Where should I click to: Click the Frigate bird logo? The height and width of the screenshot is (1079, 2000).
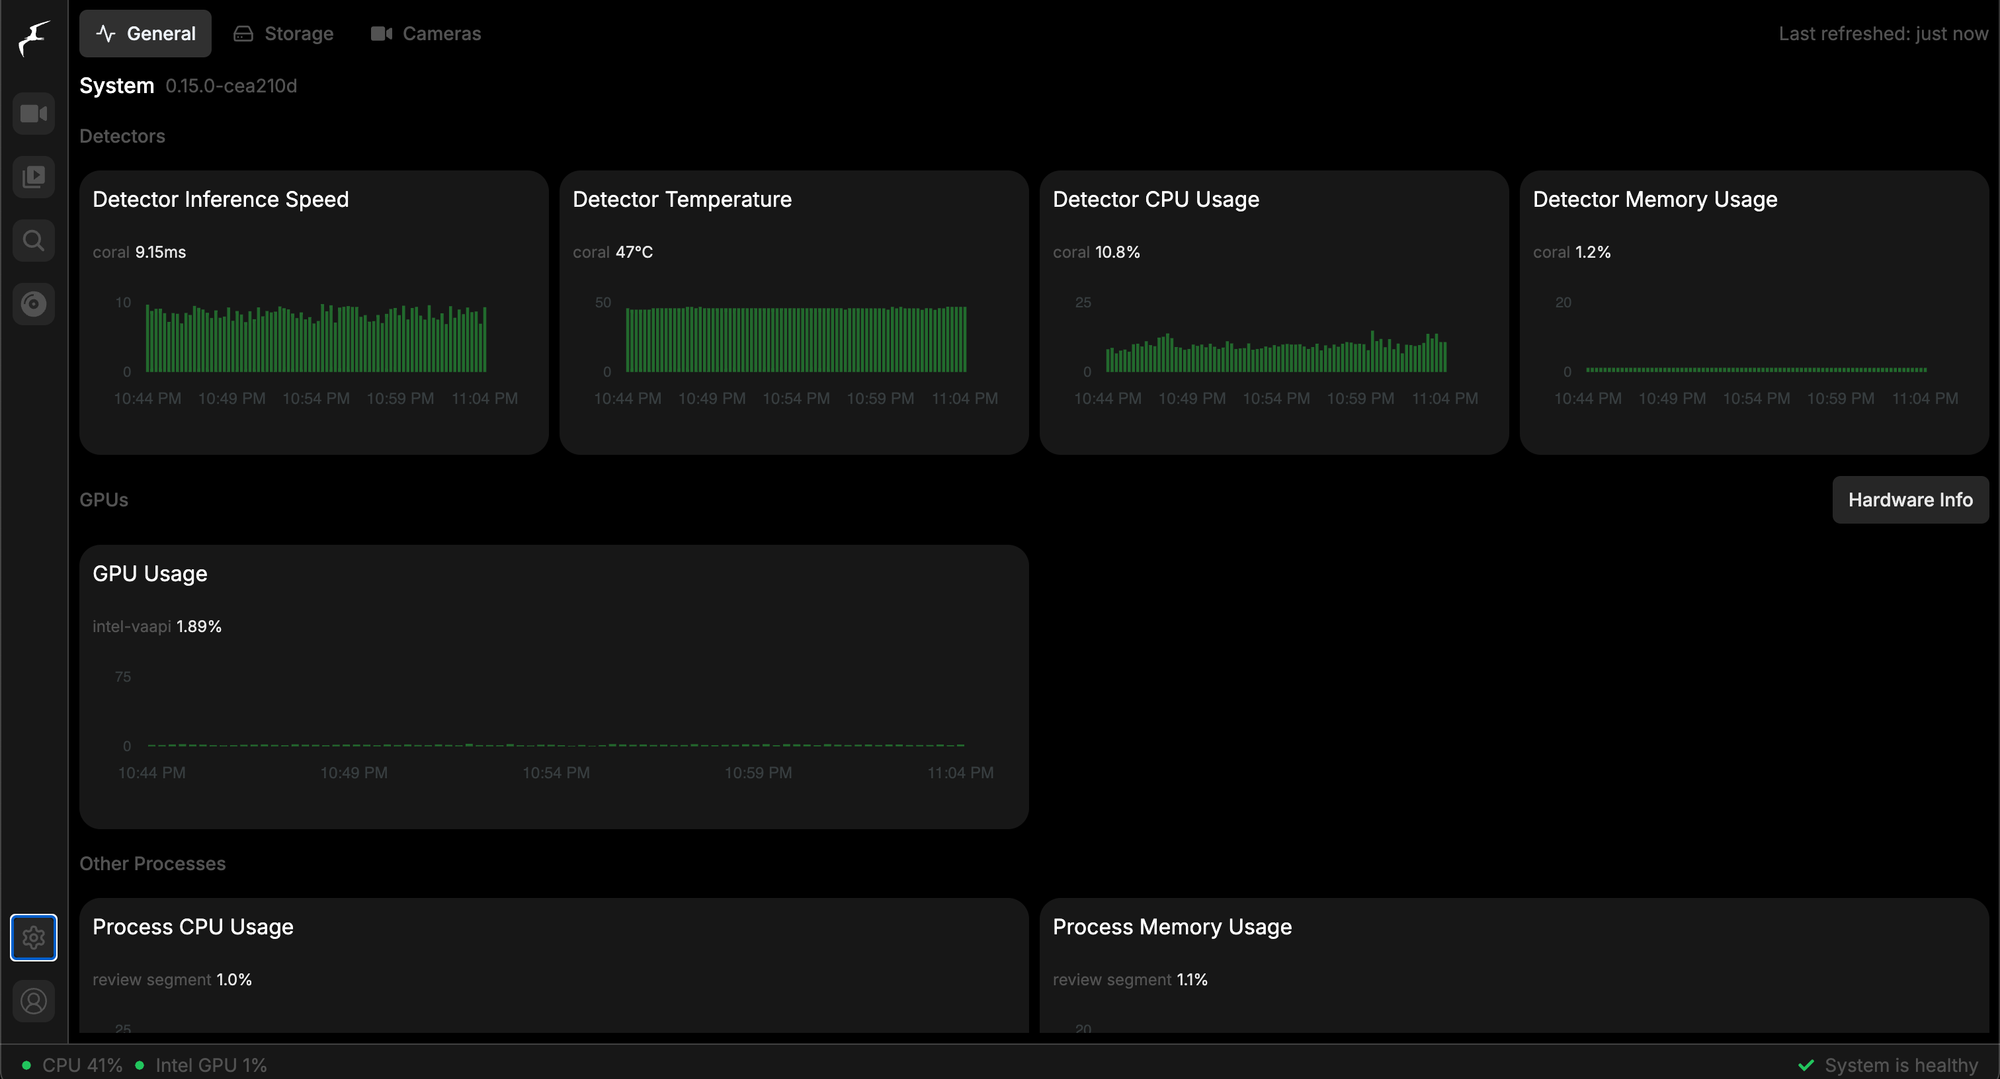[34, 38]
